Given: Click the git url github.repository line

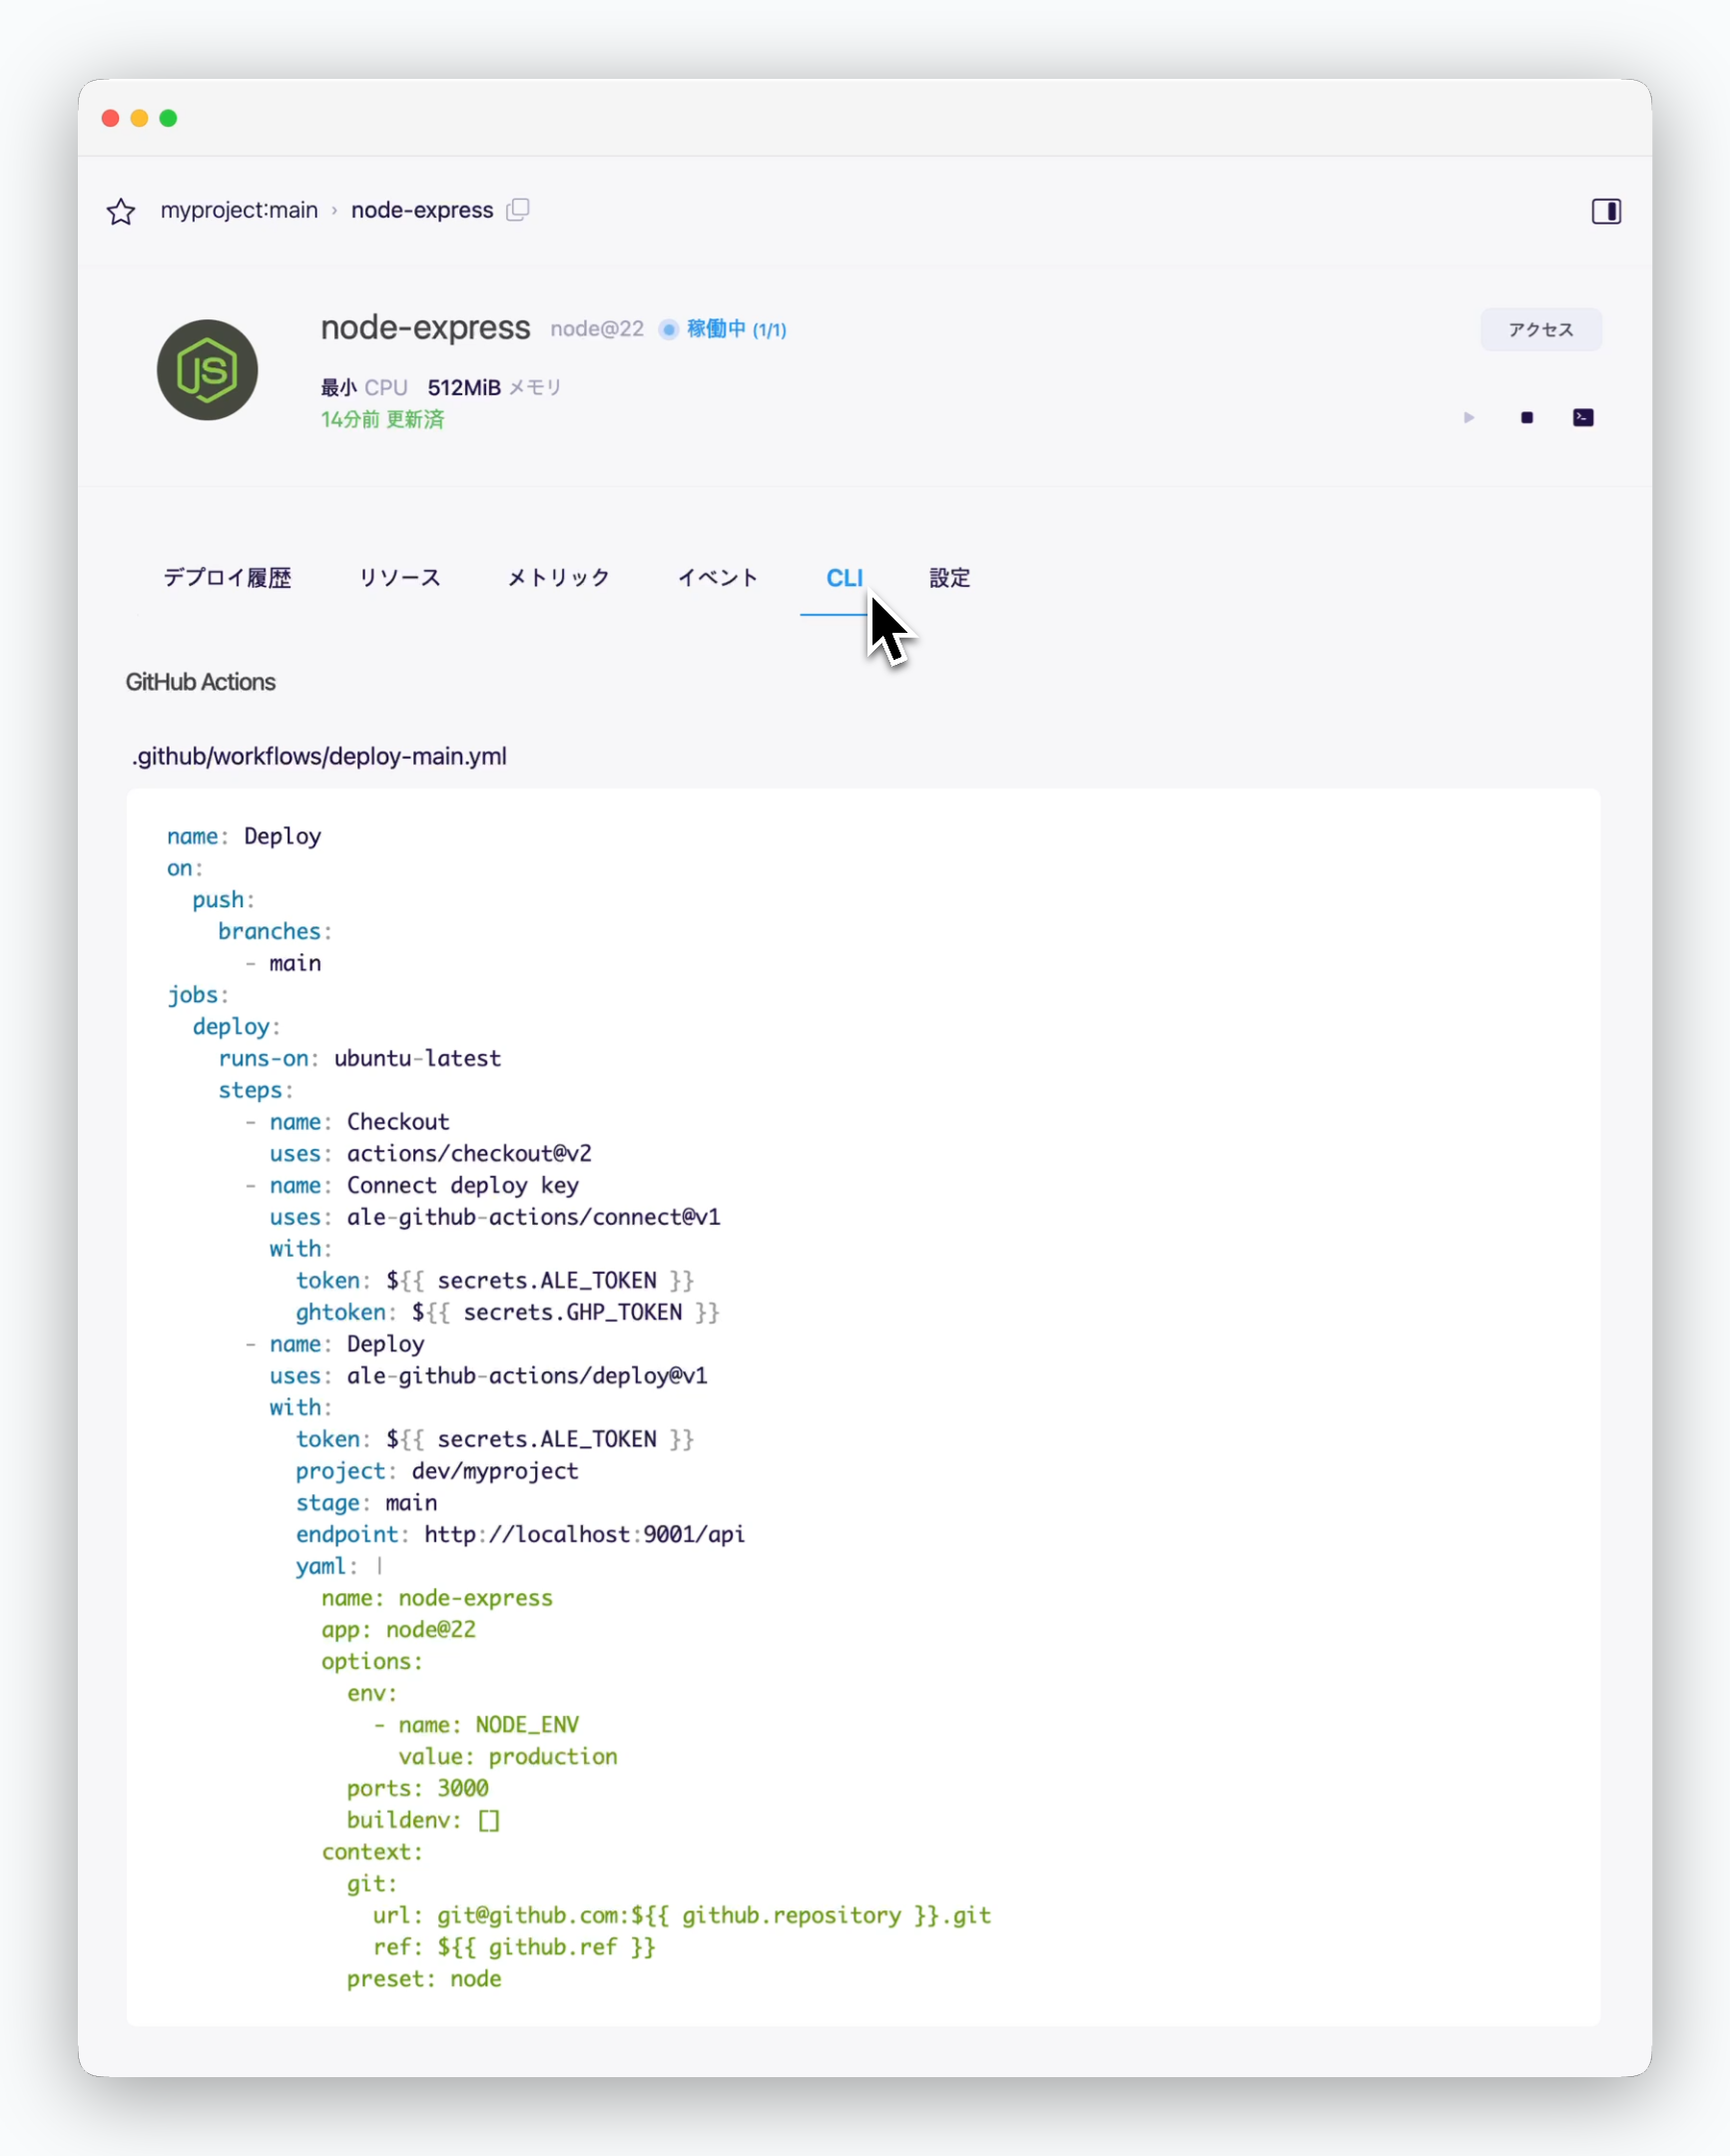Looking at the screenshot, I should click(682, 1915).
